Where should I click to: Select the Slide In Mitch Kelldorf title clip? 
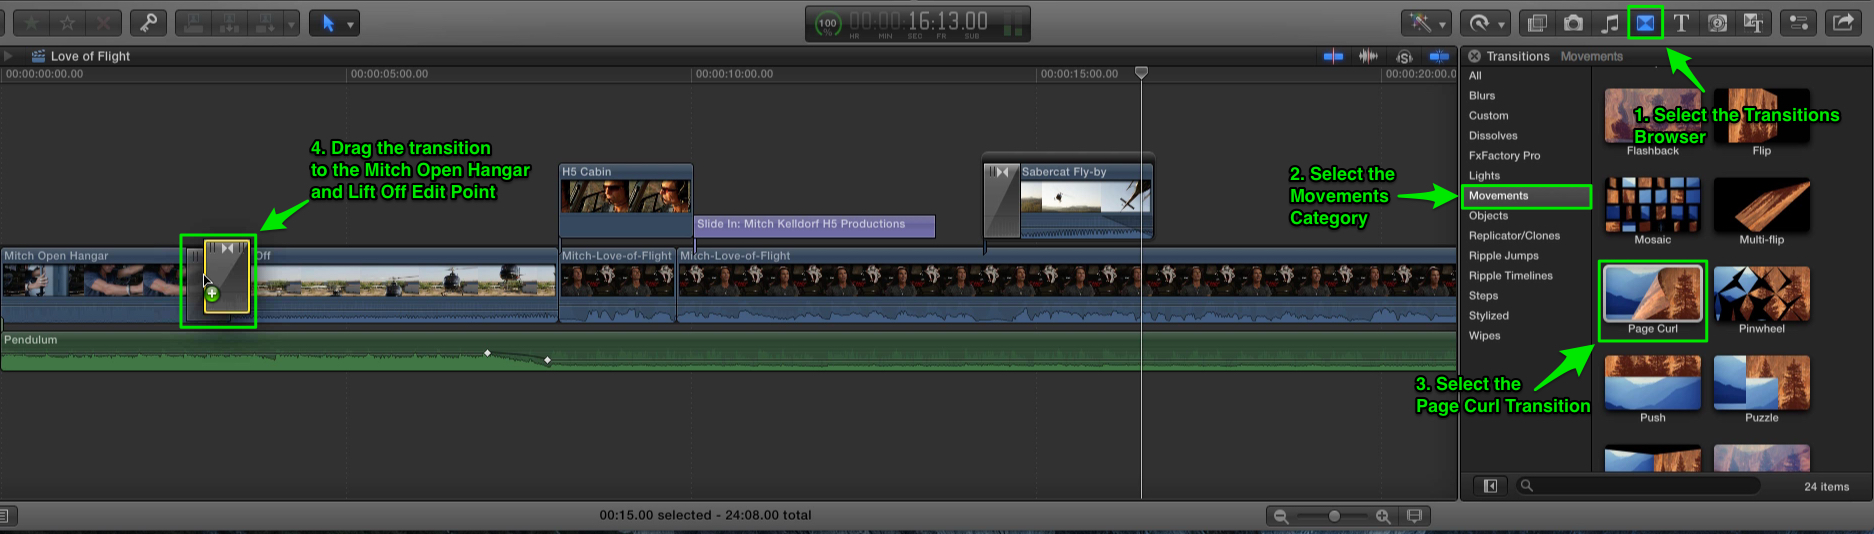pos(815,226)
